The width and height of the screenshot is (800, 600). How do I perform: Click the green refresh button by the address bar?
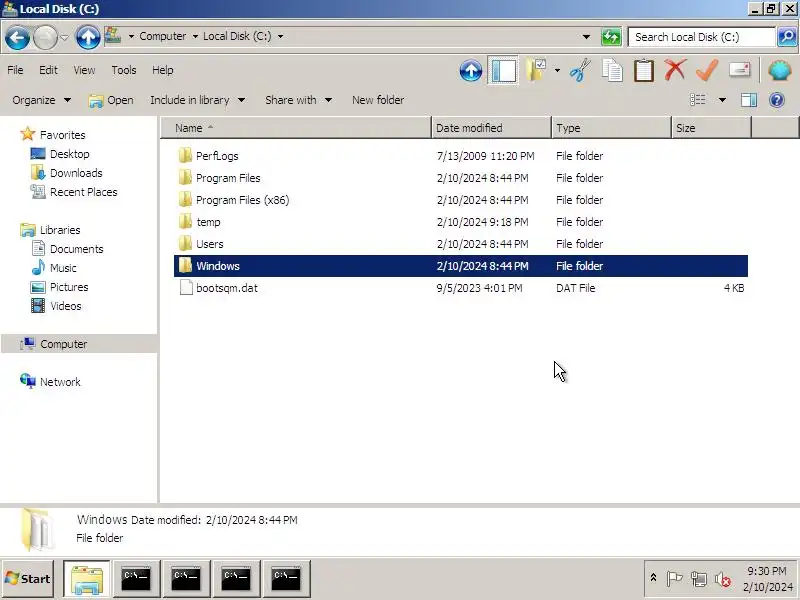click(611, 37)
